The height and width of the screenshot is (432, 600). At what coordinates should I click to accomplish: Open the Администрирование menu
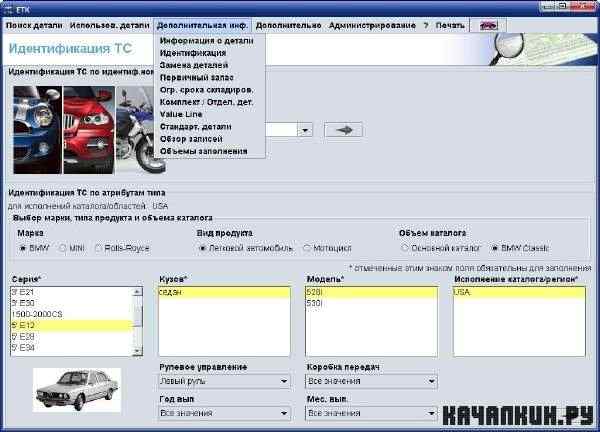click(x=372, y=25)
